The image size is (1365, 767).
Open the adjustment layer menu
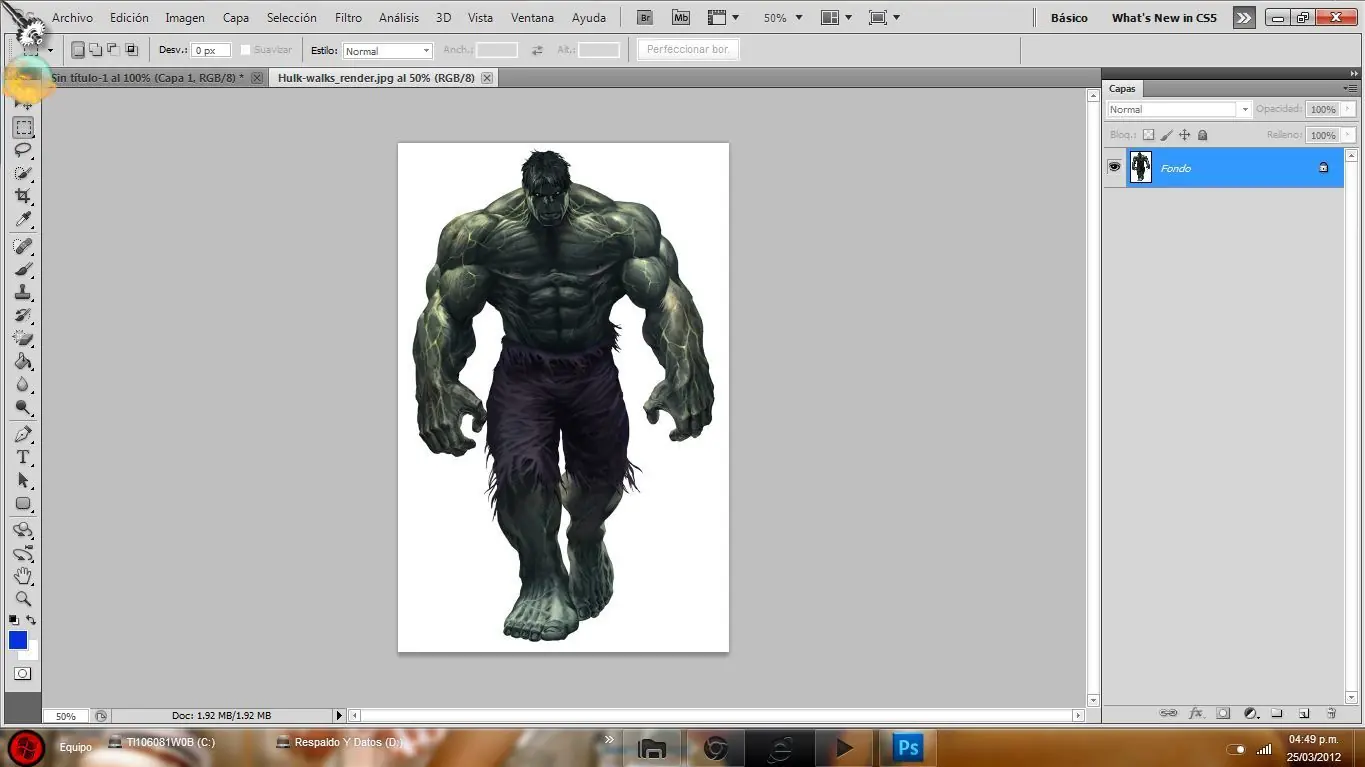[x=1250, y=713]
